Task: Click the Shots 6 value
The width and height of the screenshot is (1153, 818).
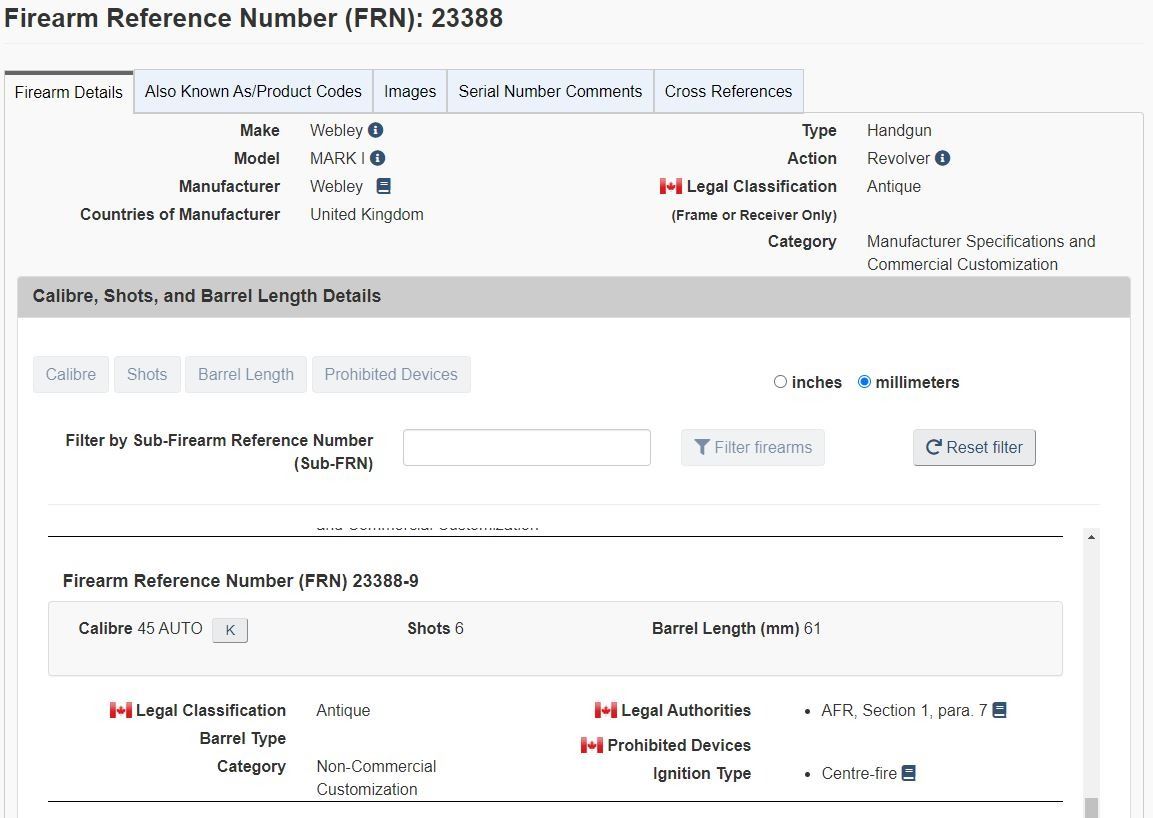Action: coord(435,628)
